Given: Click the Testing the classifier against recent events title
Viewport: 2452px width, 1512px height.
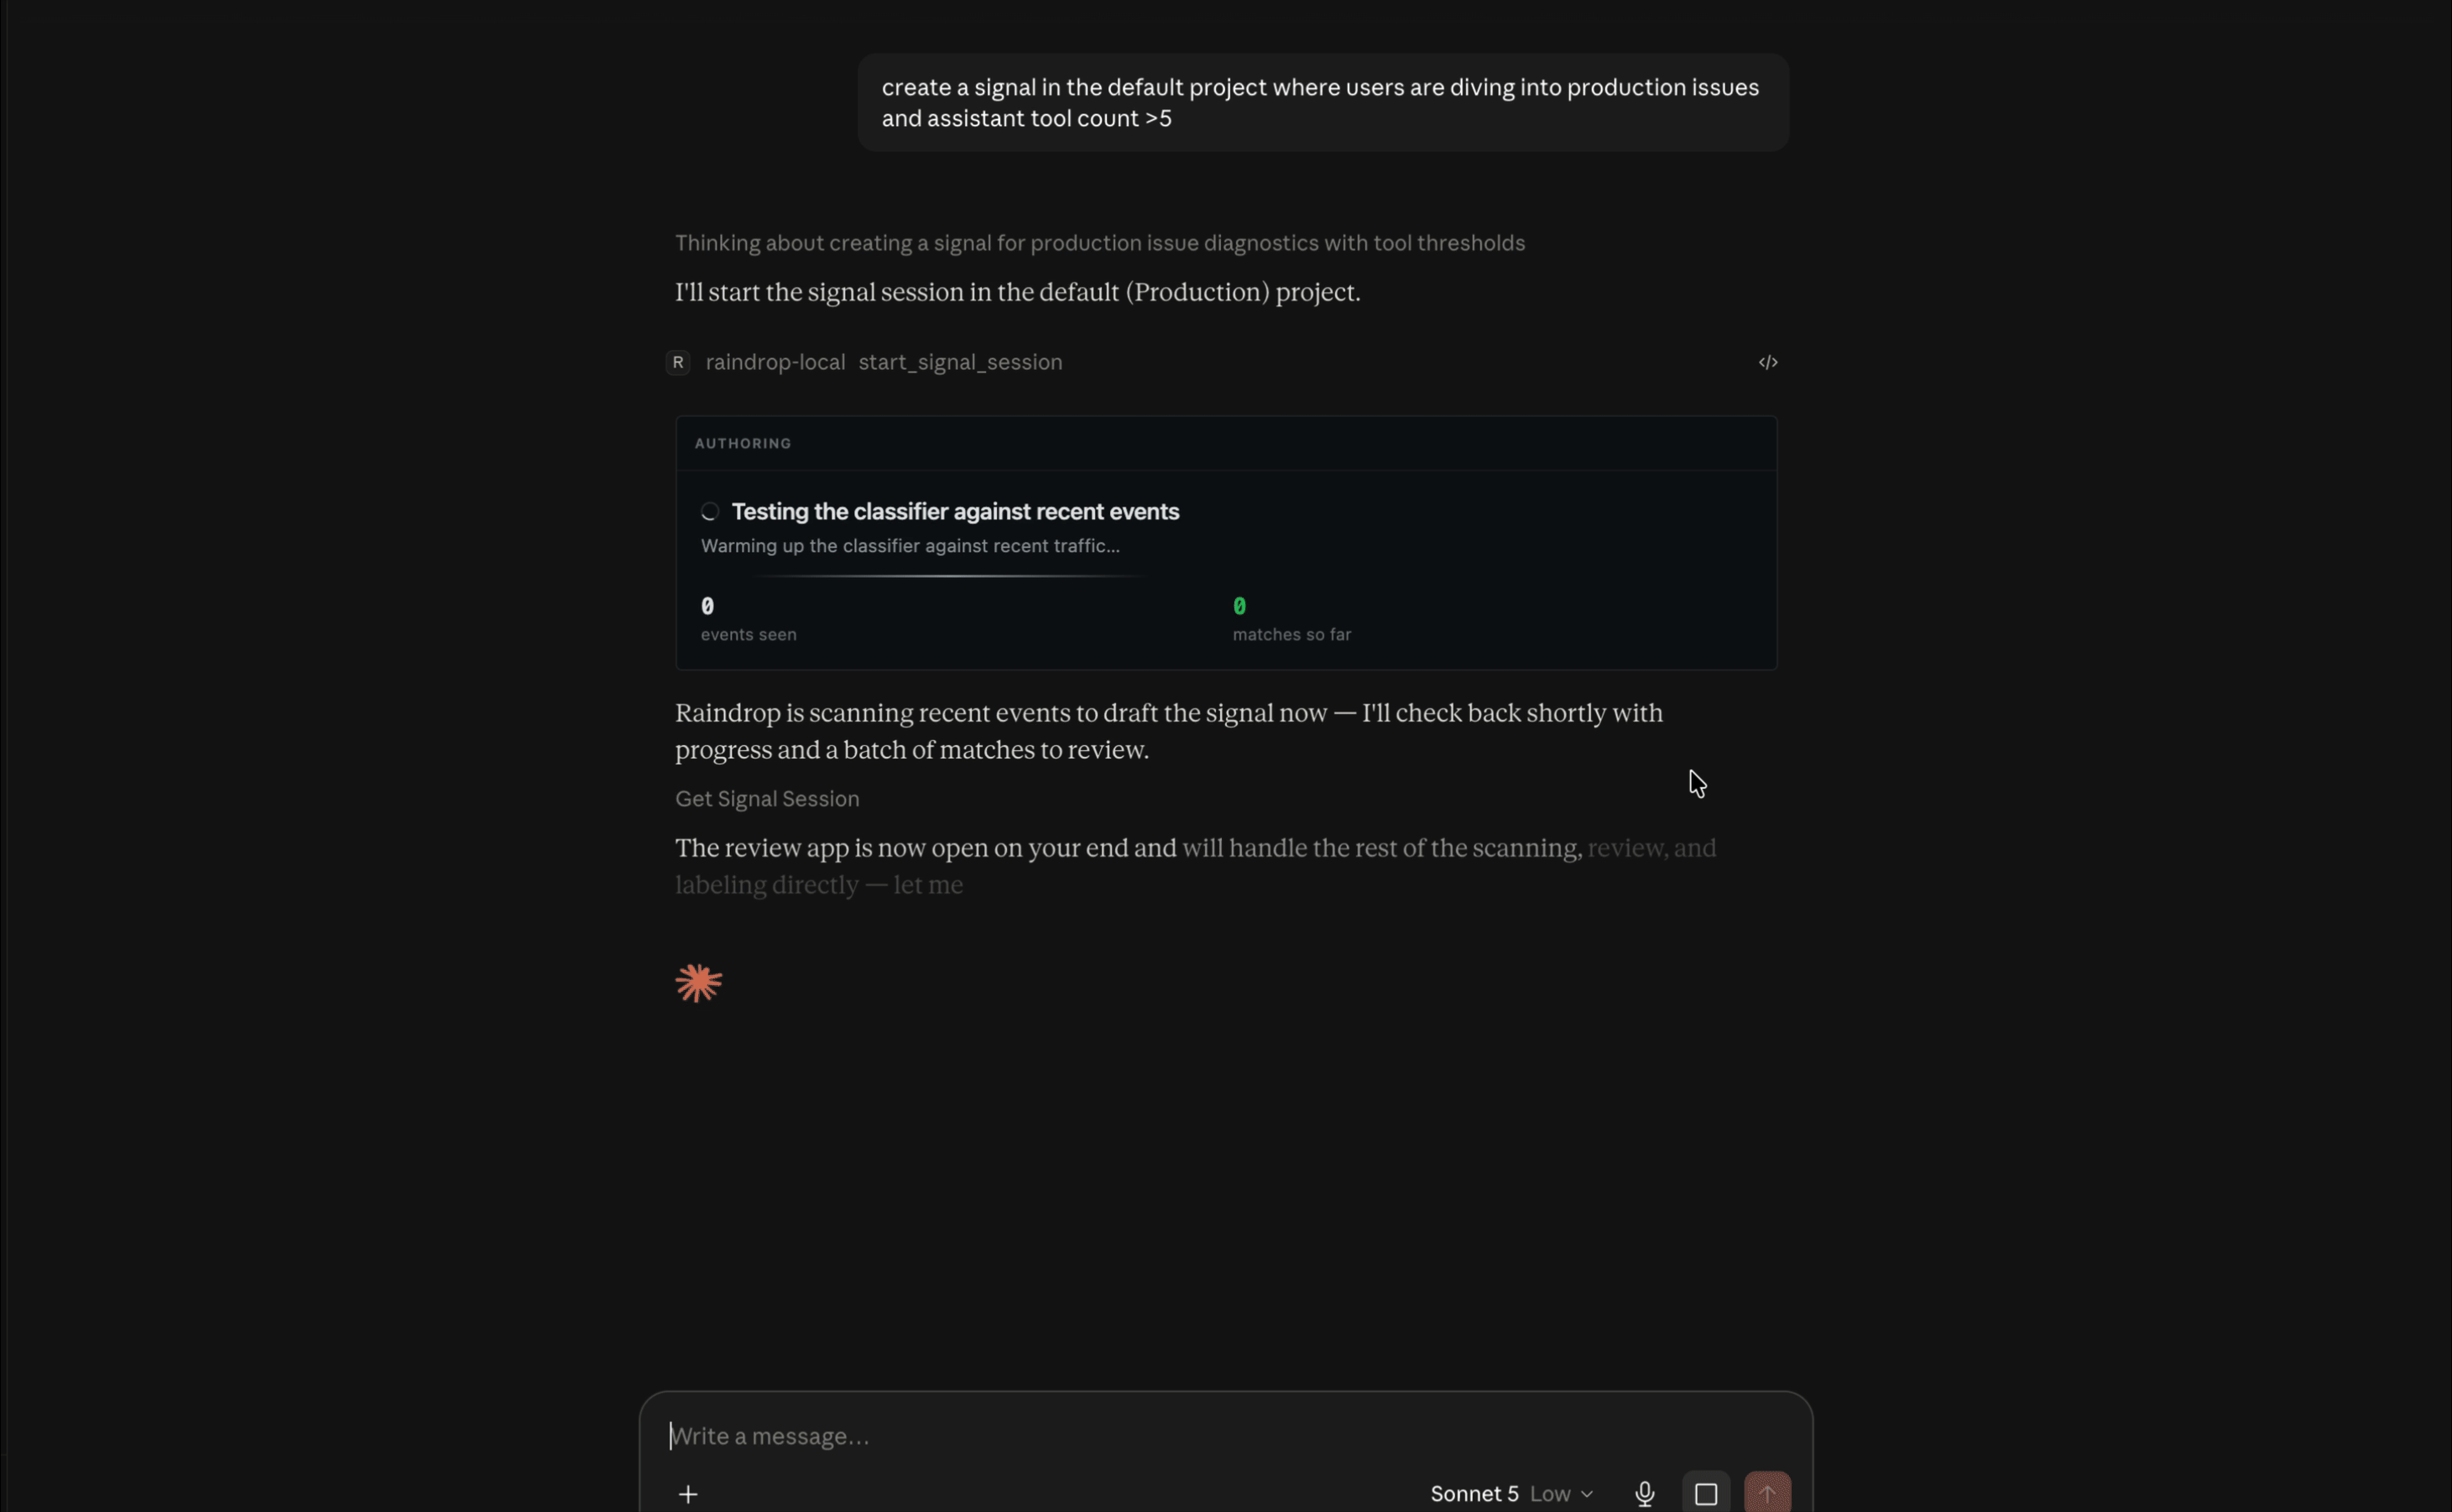Looking at the screenshot, I should point(955,511).
